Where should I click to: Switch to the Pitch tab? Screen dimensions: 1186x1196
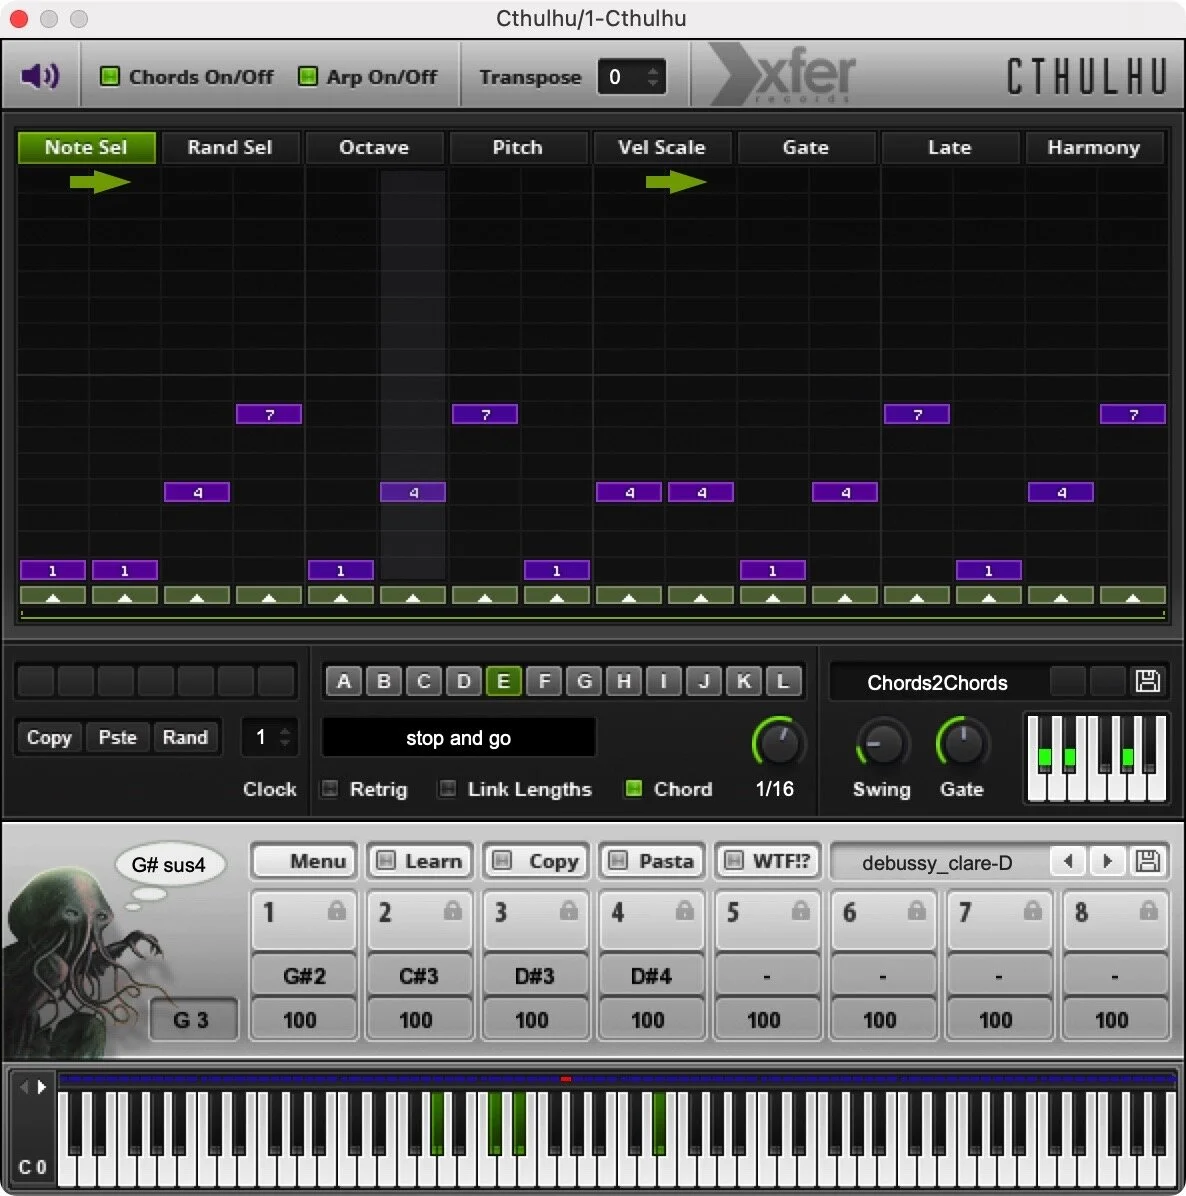coord(518,147)
